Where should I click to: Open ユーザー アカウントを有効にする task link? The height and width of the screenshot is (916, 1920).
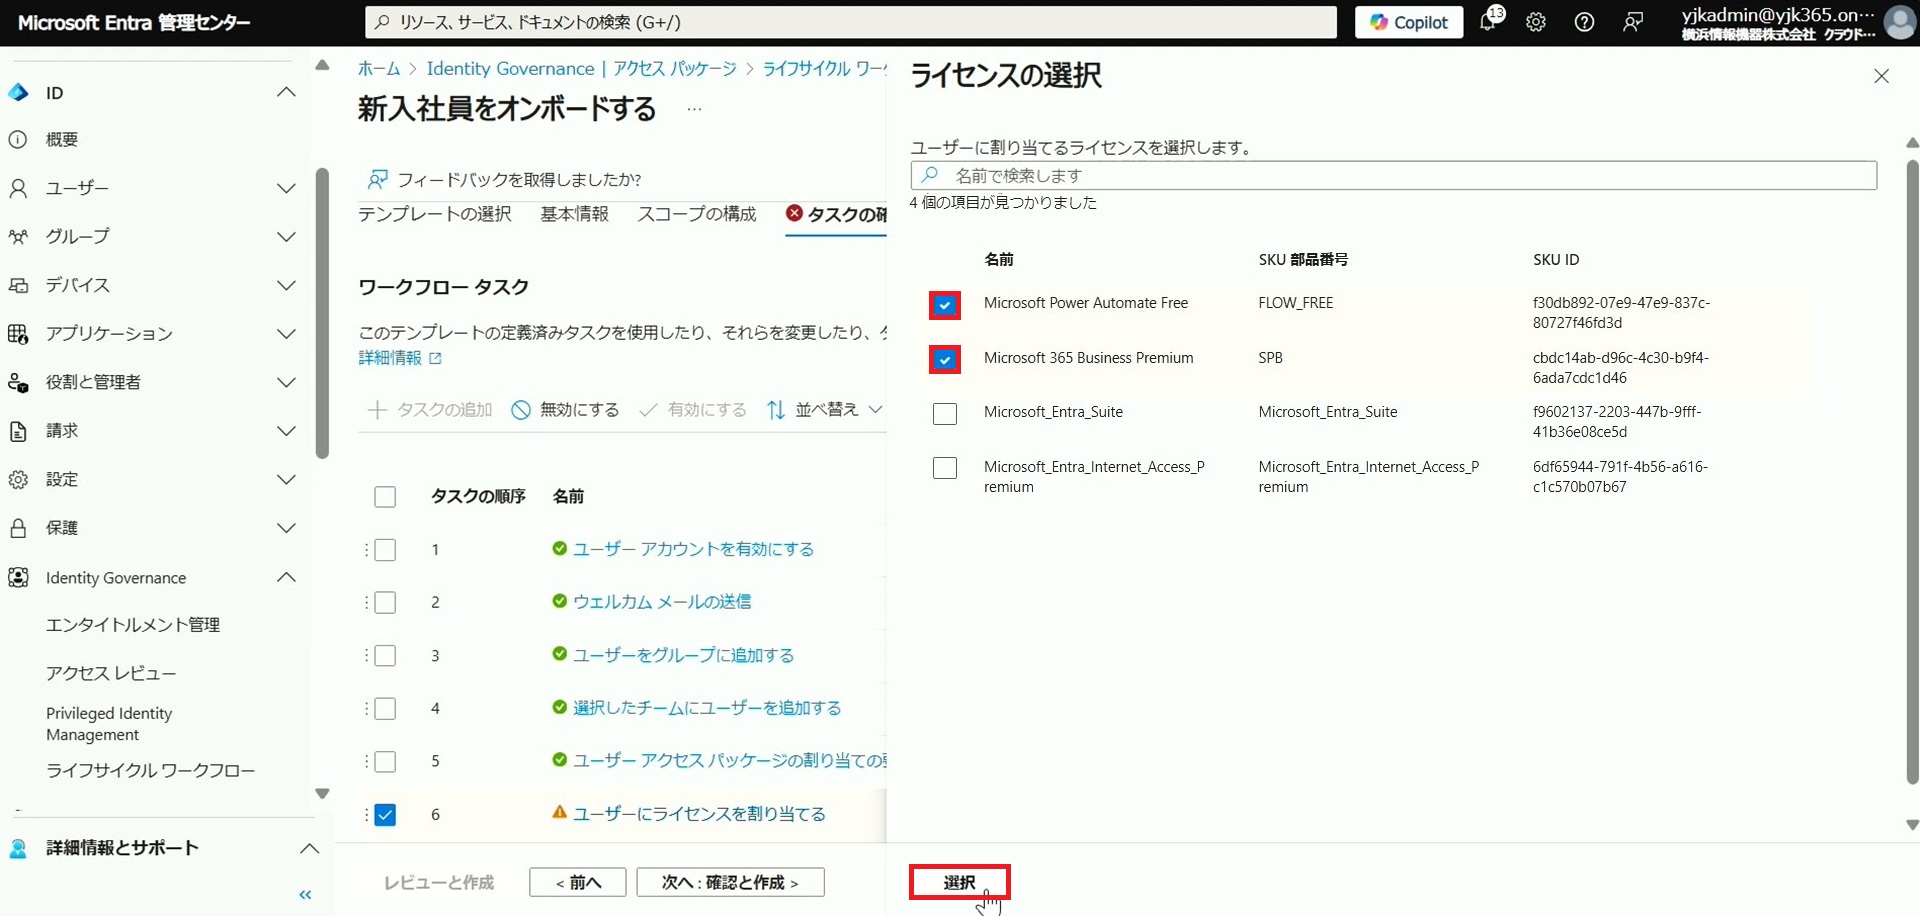693,549
